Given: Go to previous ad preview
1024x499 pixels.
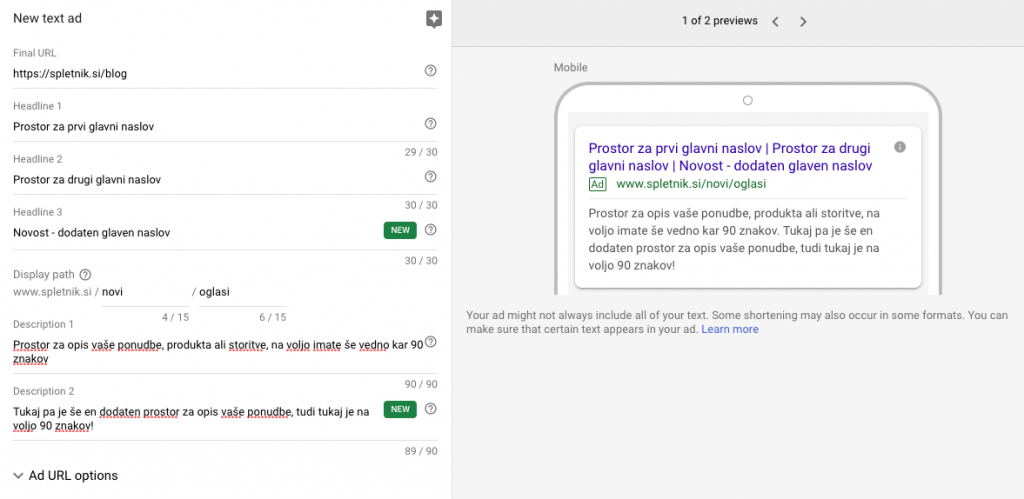Looking at the screenshot, I should point(775,21).
